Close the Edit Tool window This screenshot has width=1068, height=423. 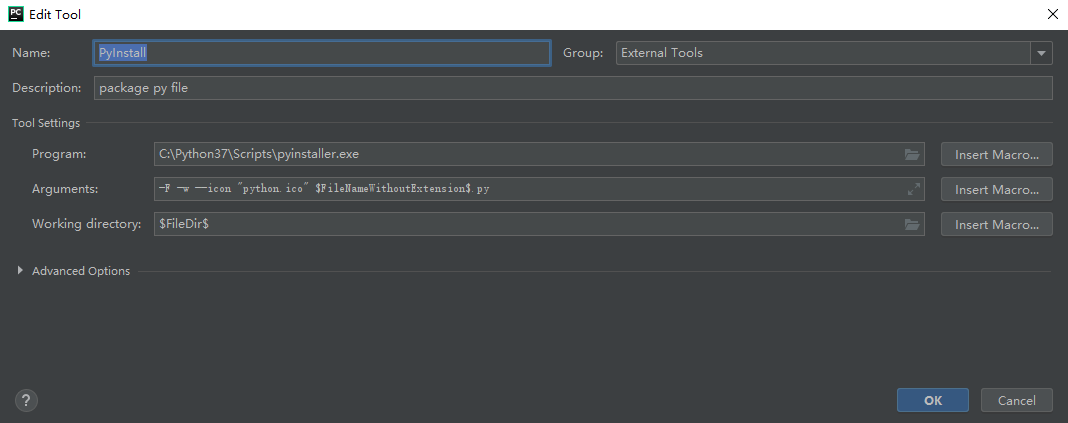pyautogui.click(x=1052, y=14)
